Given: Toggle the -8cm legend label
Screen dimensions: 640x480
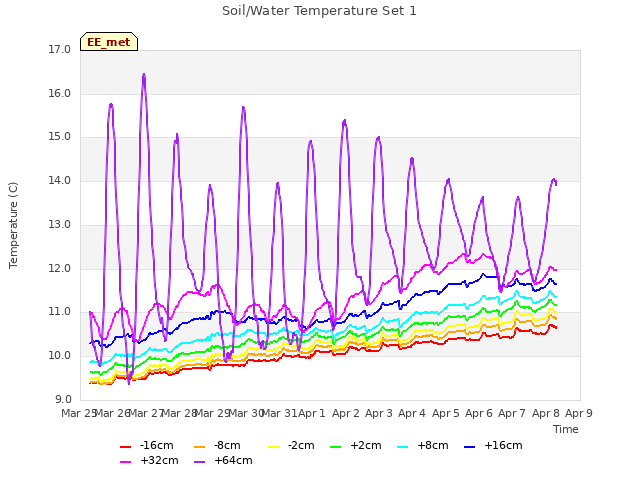Looking at the screenshot, I should click(227, 445).
